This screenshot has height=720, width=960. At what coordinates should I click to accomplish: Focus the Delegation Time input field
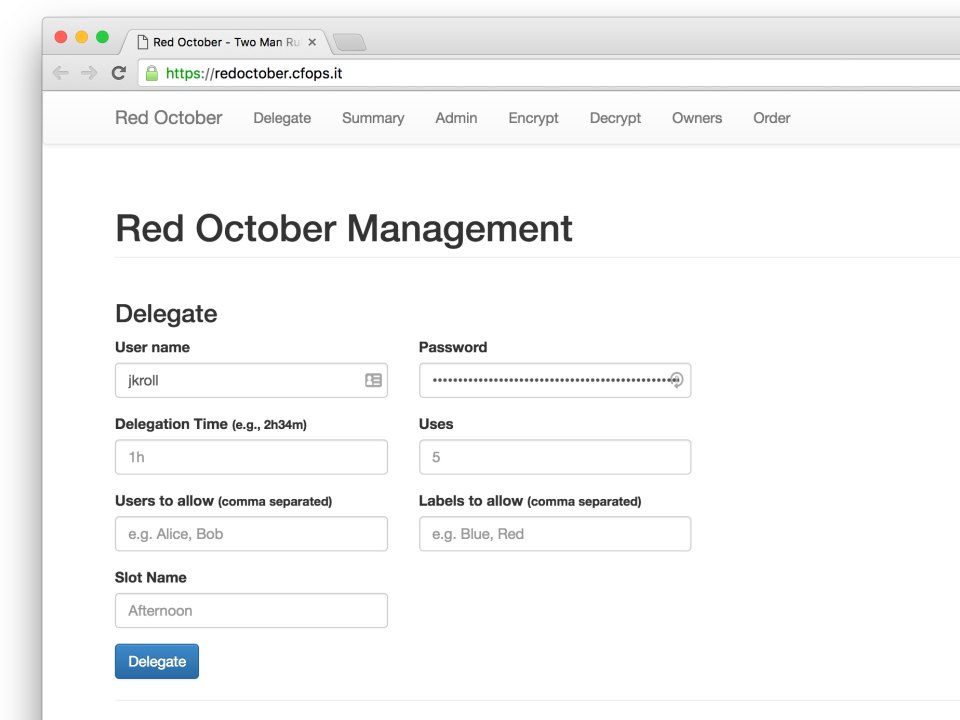[x=251, y=457]
